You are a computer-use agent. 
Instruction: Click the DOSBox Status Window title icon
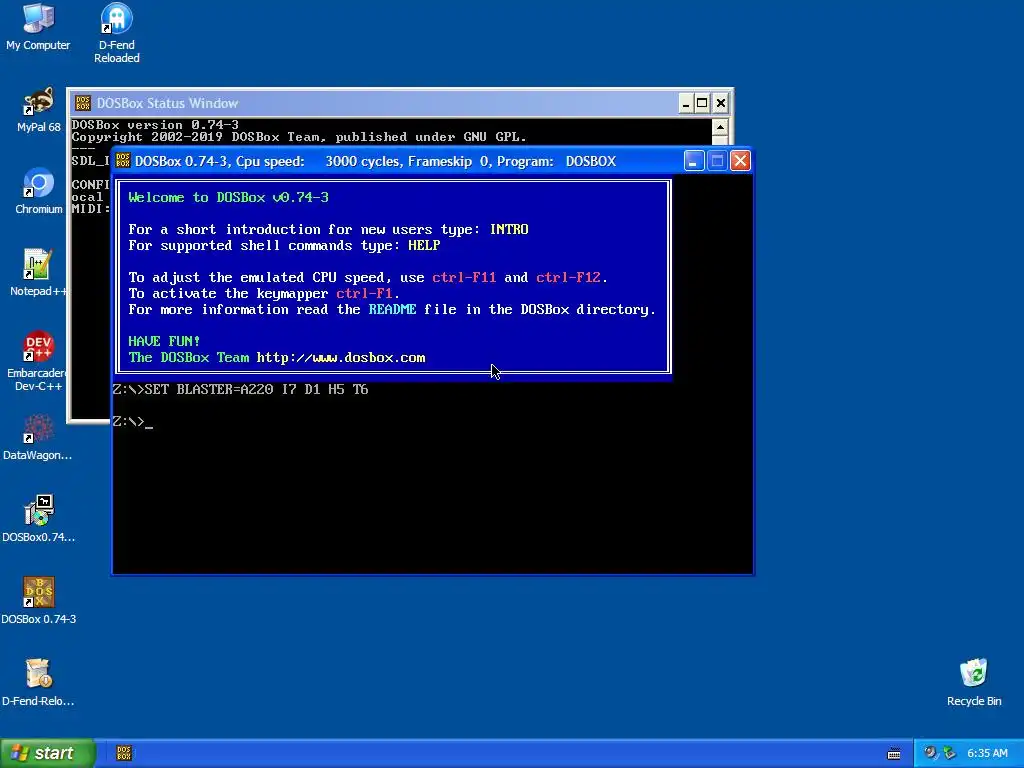[83, 103]
